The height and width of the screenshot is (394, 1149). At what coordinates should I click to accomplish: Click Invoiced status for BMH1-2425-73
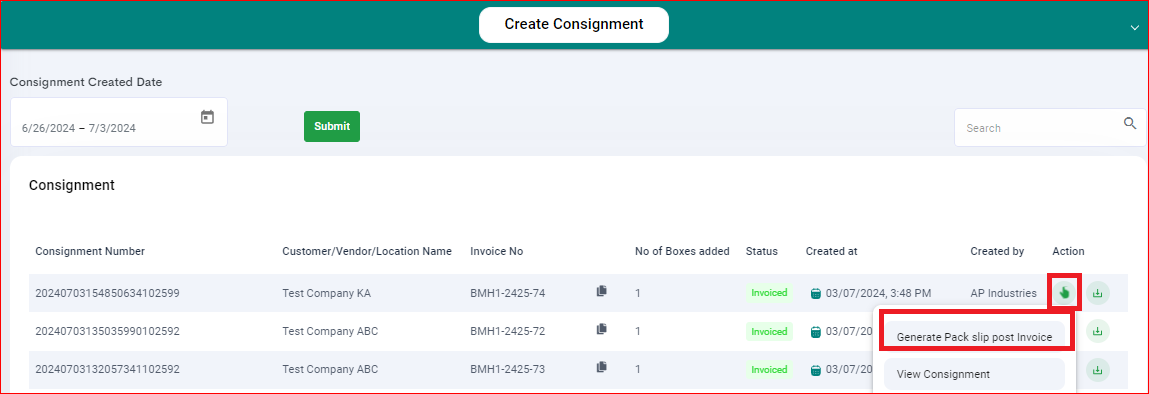tap(769, 369)
